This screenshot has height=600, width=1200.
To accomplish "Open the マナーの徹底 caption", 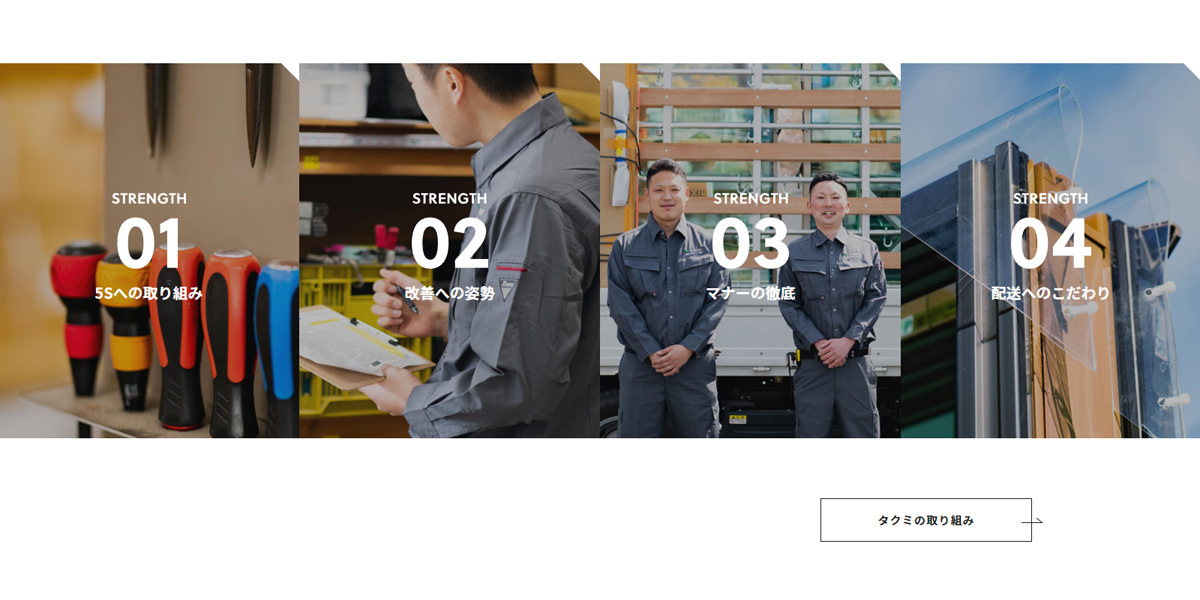I will (750, 293).
